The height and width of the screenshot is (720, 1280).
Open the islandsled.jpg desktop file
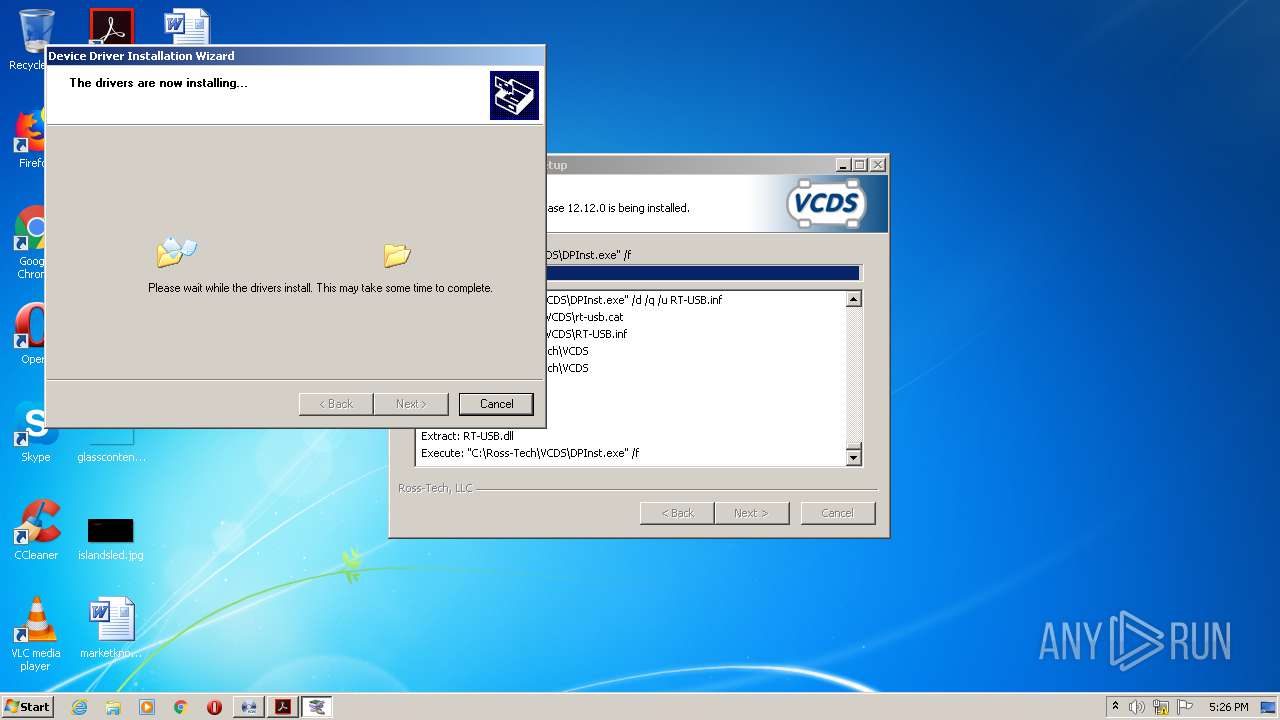111,538
